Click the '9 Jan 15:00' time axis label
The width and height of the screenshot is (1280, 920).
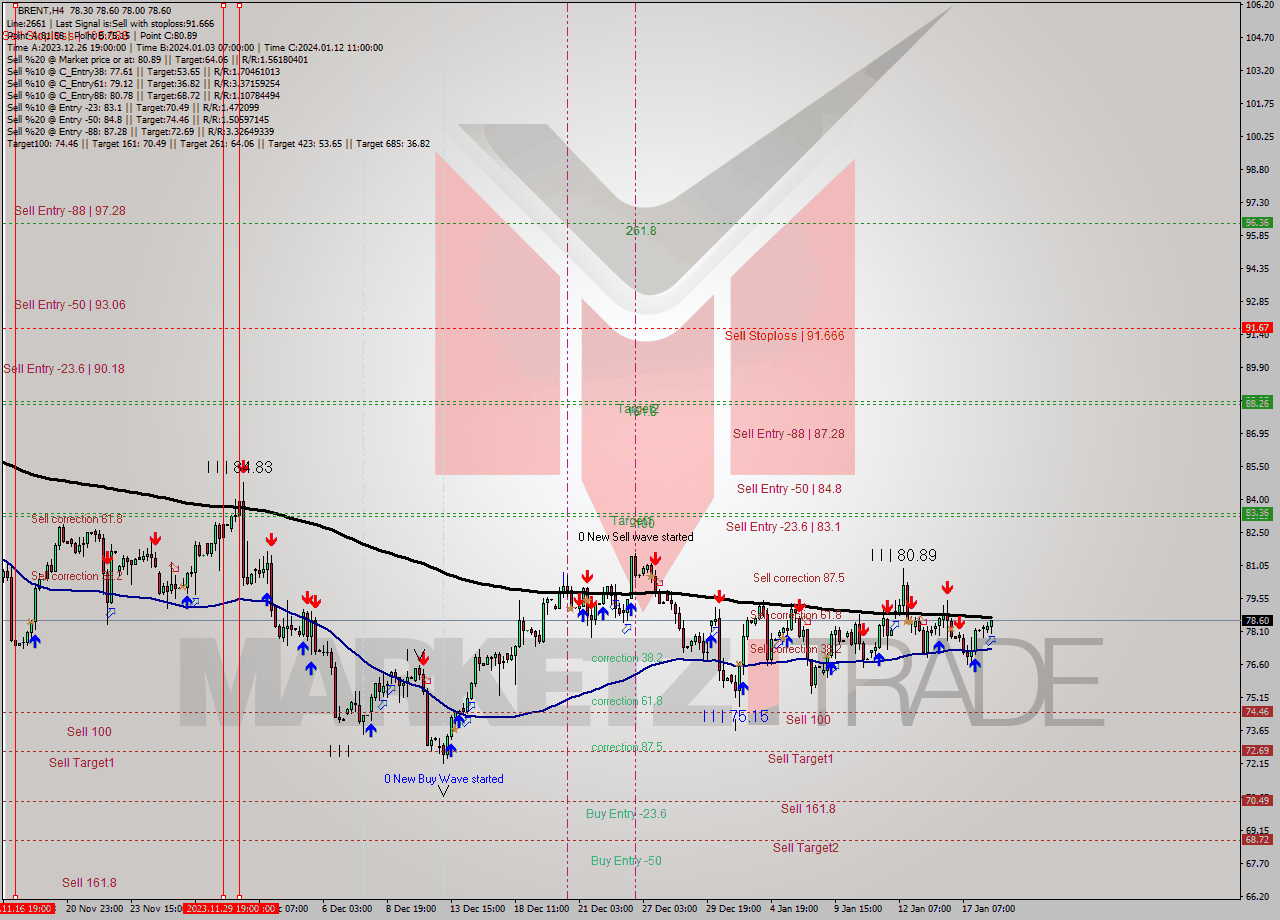point(858,909)
